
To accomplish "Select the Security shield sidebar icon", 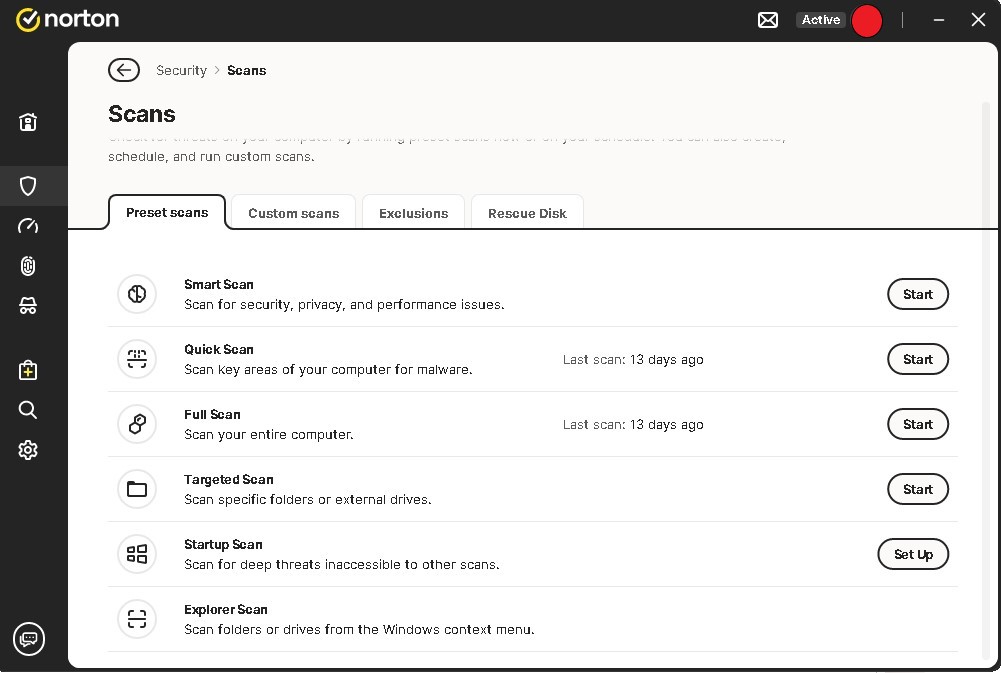I will pos(27,186).
